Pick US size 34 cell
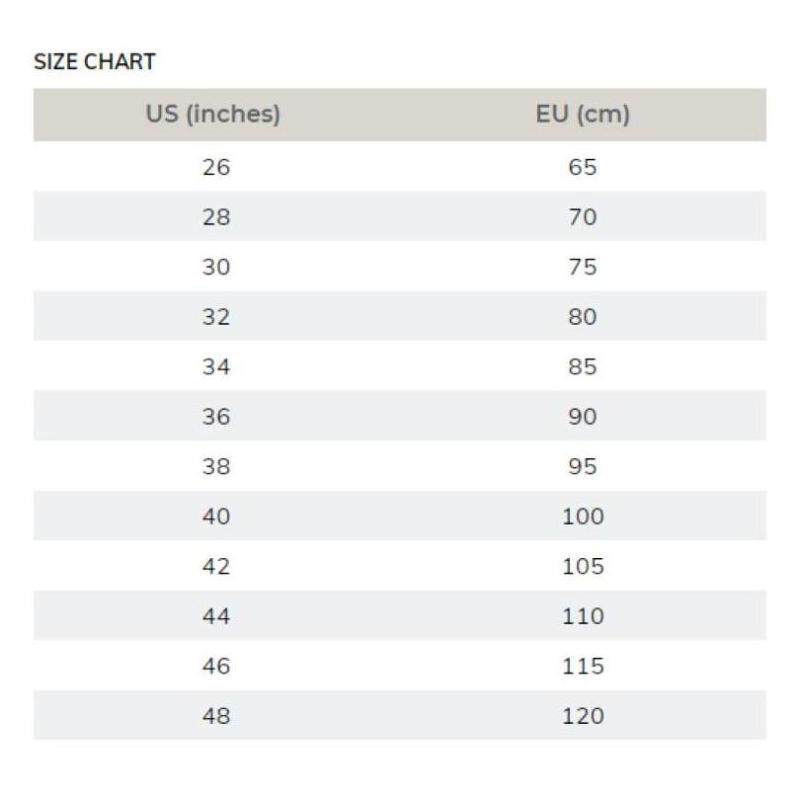This screenshot has height=800, width=800. (216, 367)
